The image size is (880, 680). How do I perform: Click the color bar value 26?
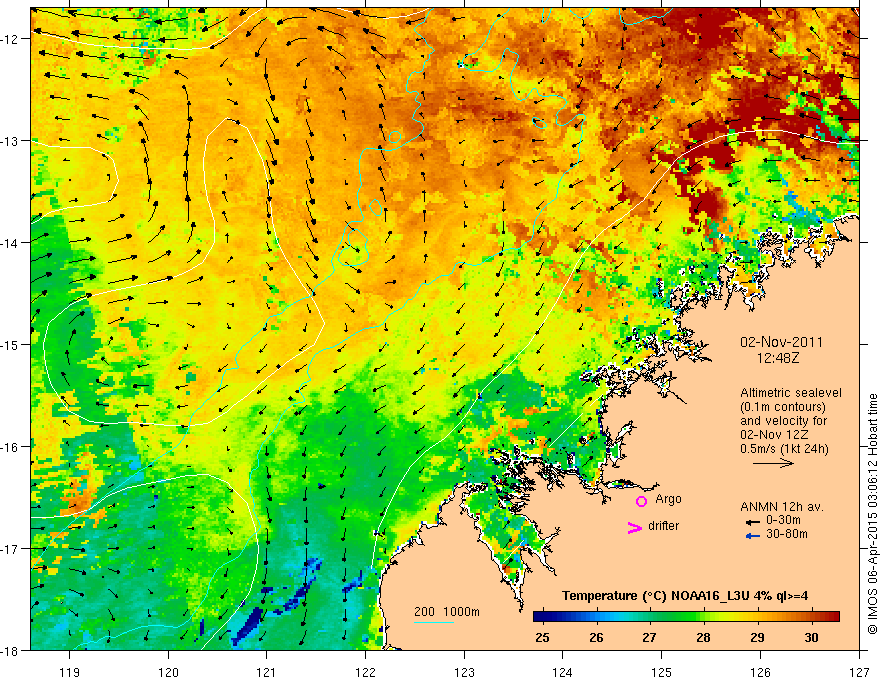click(596, 637)
